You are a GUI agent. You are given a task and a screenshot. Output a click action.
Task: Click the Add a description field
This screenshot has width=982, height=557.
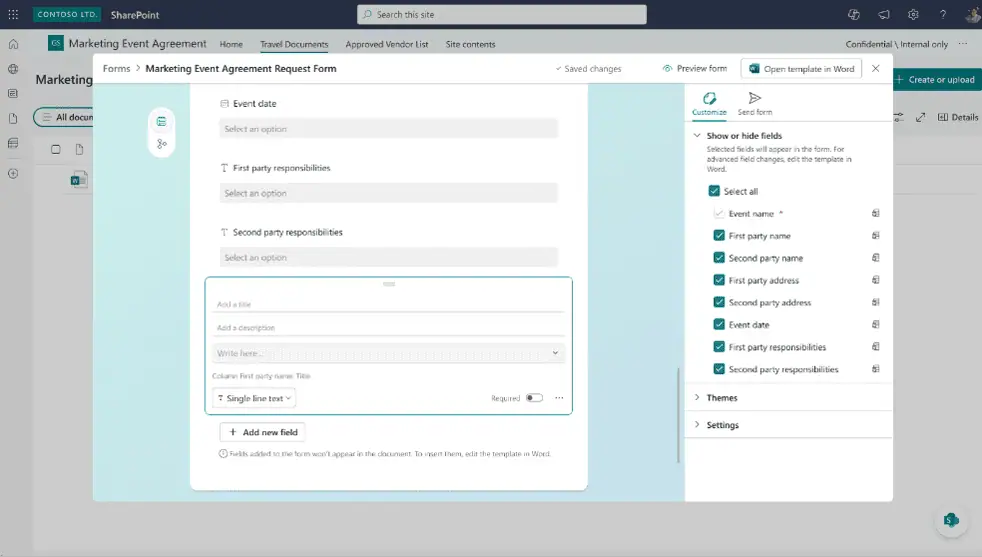pos(388,328)
